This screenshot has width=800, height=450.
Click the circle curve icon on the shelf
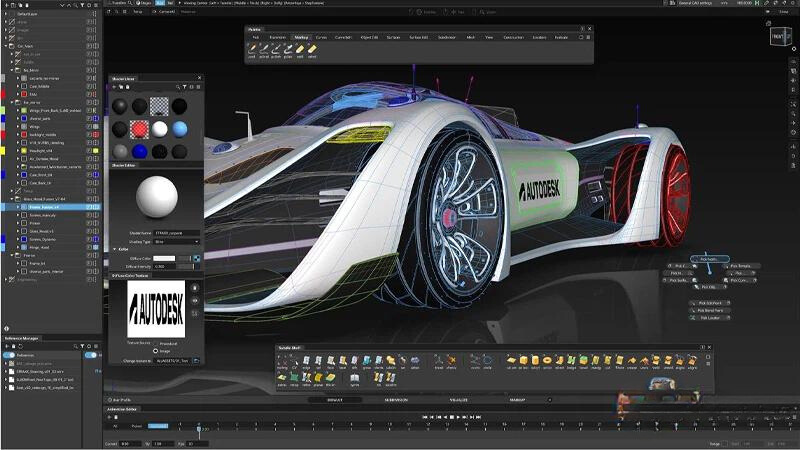coord(487,360)
